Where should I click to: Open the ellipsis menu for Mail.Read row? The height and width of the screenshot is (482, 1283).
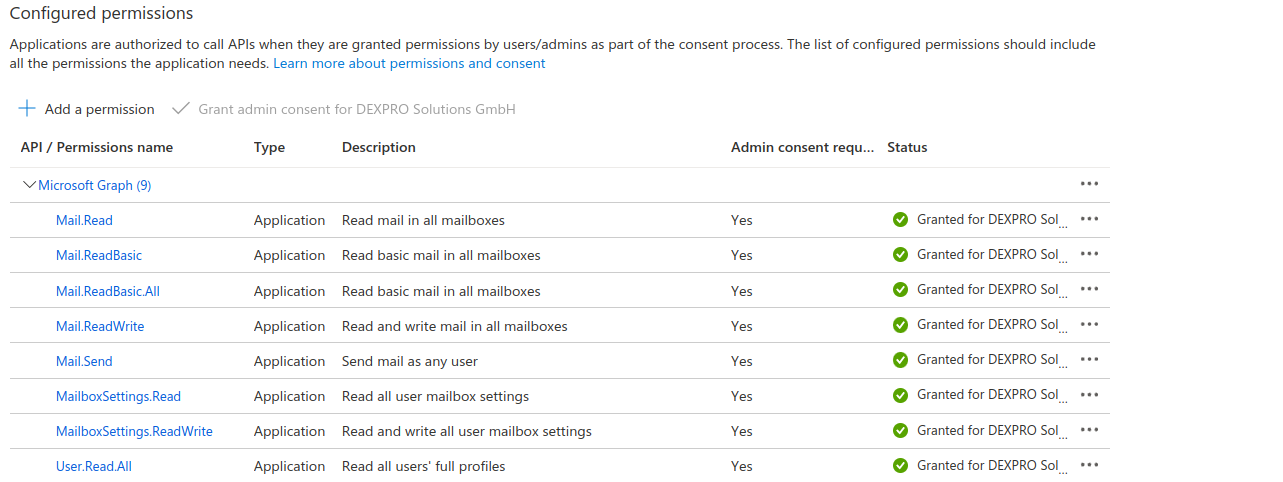pos(1089,219)
